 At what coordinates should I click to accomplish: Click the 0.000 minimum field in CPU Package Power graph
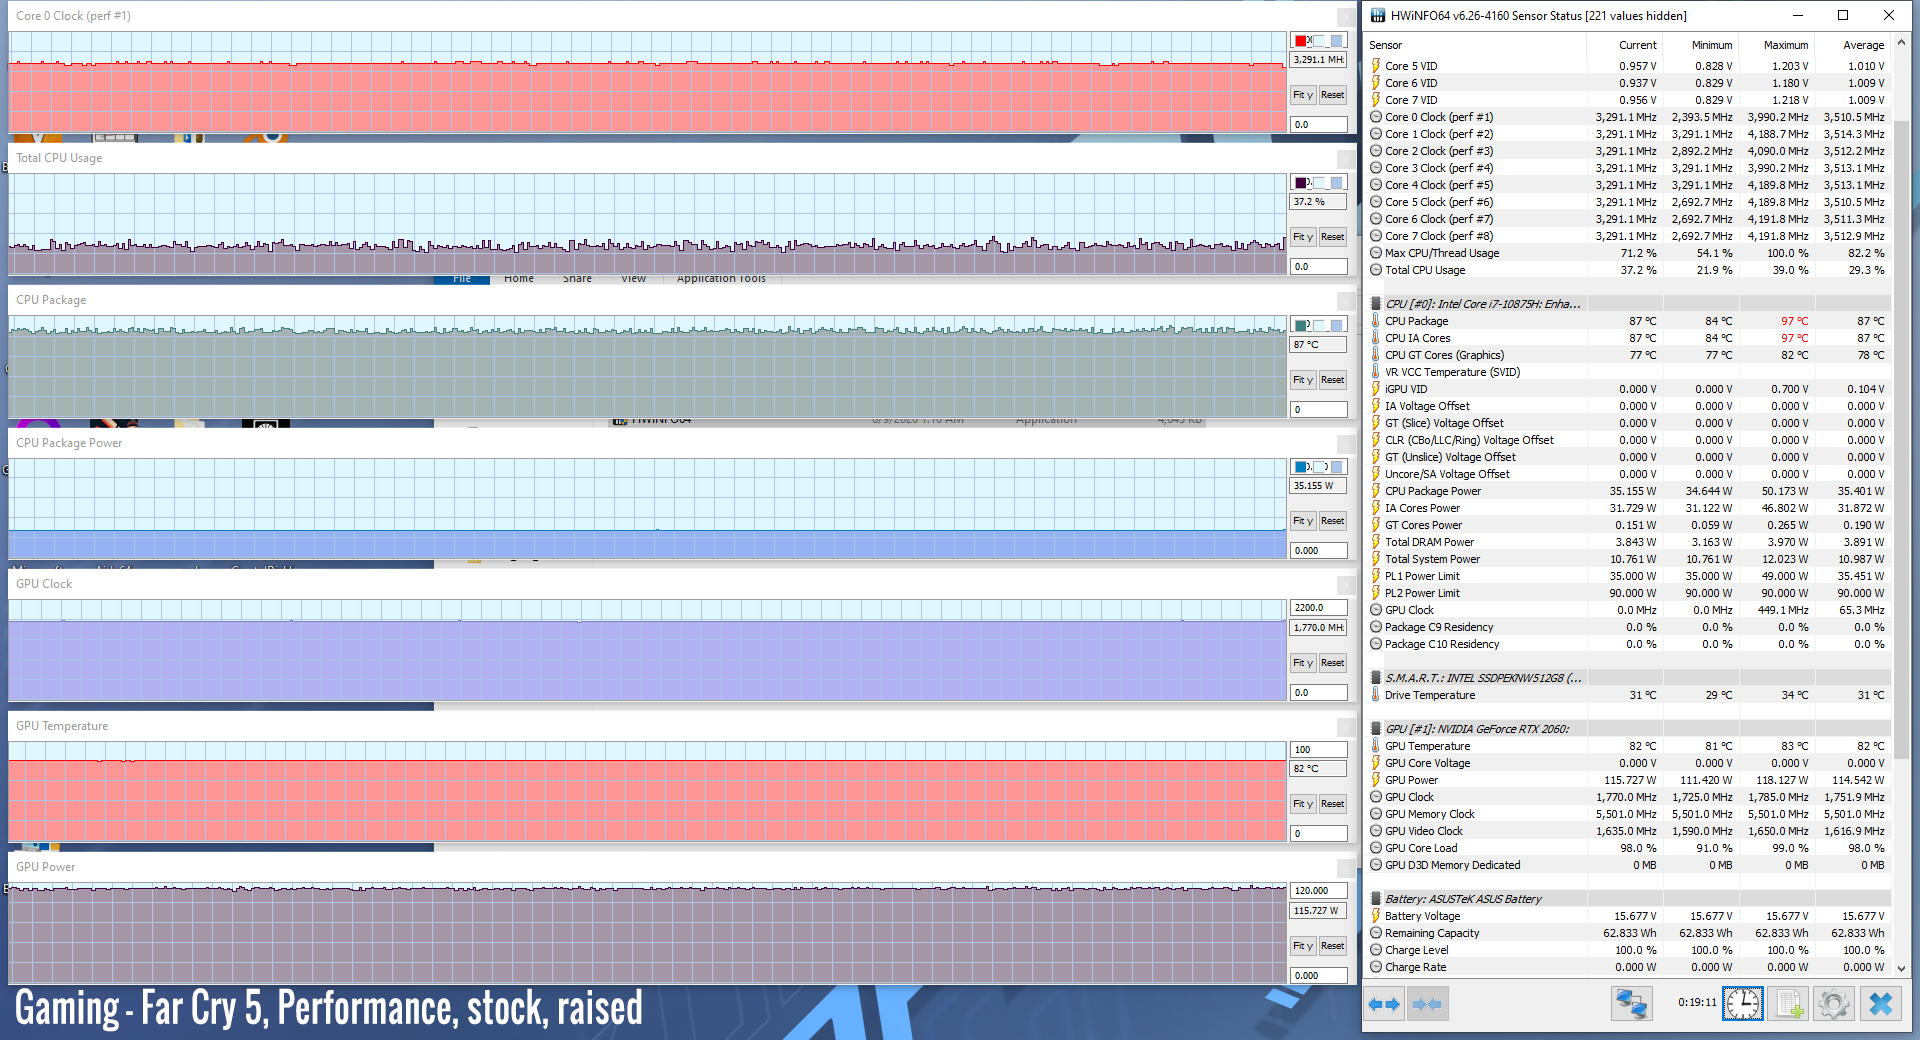click(1318, 551)
